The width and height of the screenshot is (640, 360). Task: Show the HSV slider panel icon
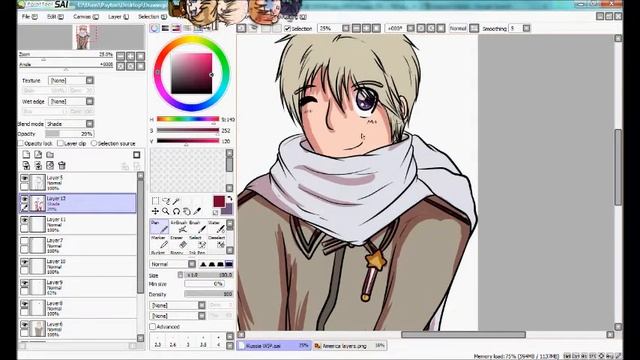(176, 28)
